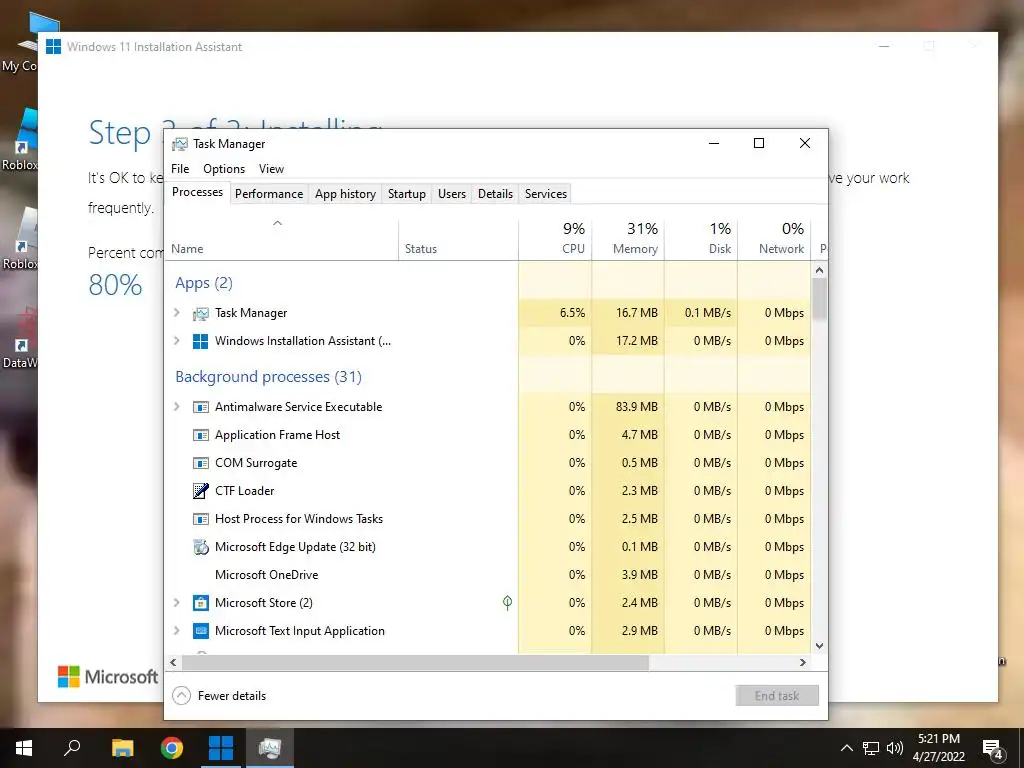Screen dimensions: 1024x768
Task: Sort by the Status column header
Action: [x=458, y=240]
